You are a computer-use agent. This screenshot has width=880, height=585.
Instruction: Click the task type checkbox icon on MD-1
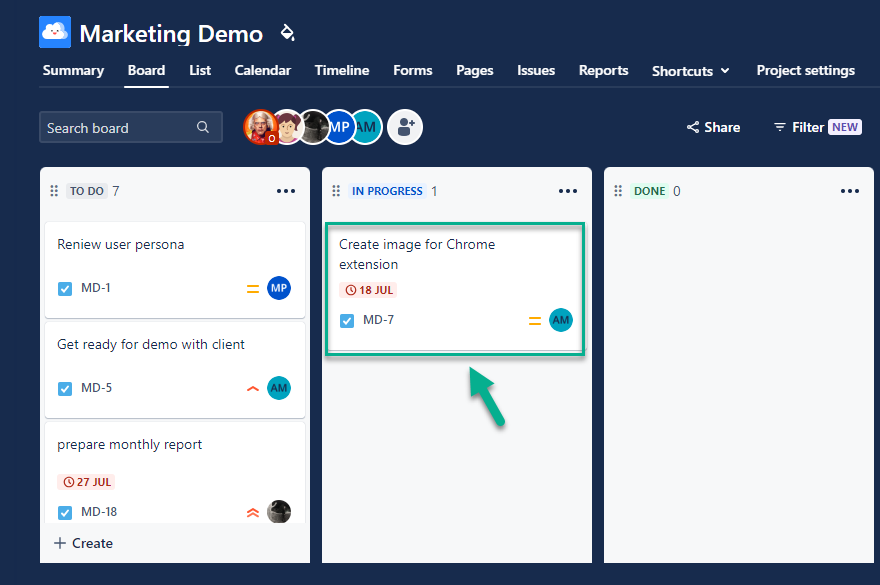(x=65, y=289)
